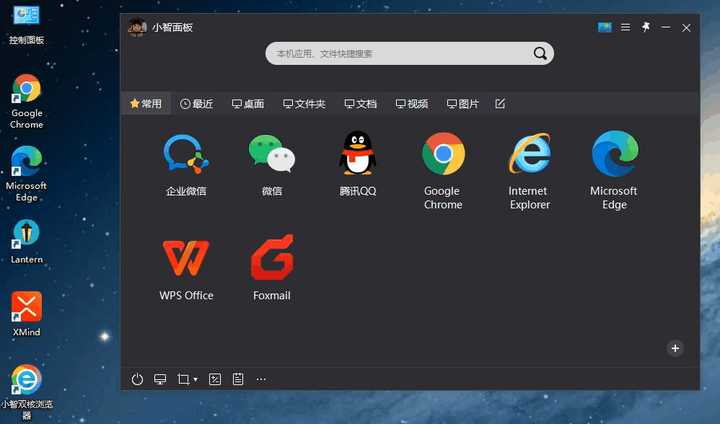Select Lantern desktop shortcut
This screenshot has width=720, height=424.
click(27, 242)
